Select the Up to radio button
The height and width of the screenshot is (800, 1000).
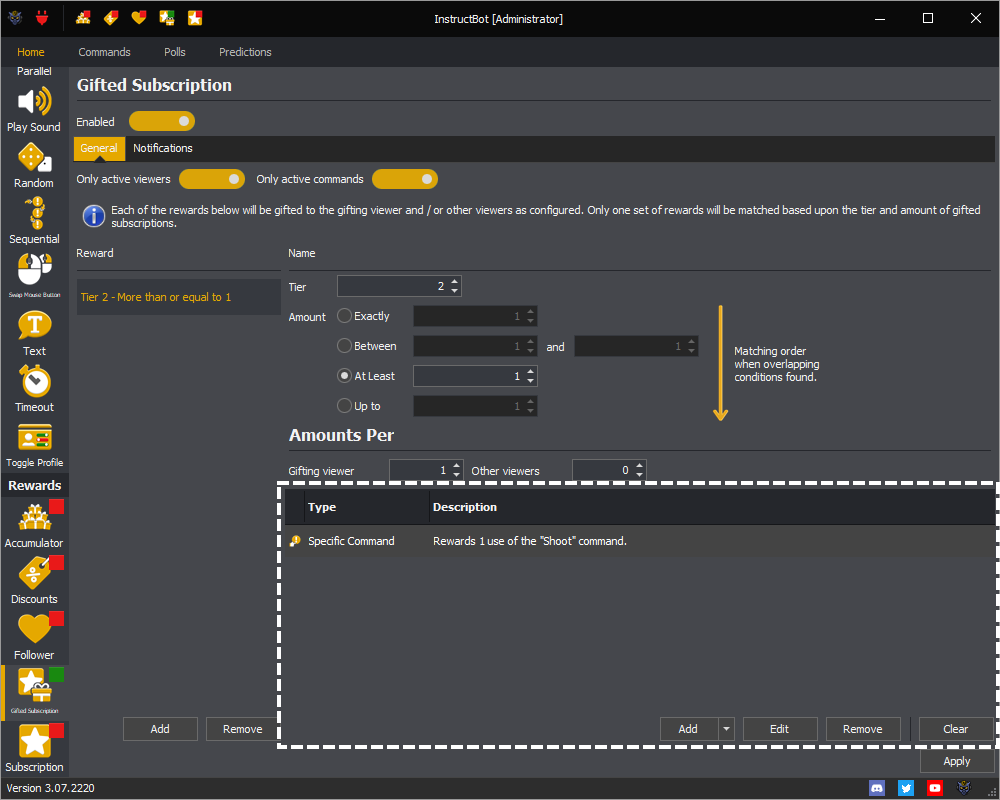pyautogui.click(x=344, y=406)
